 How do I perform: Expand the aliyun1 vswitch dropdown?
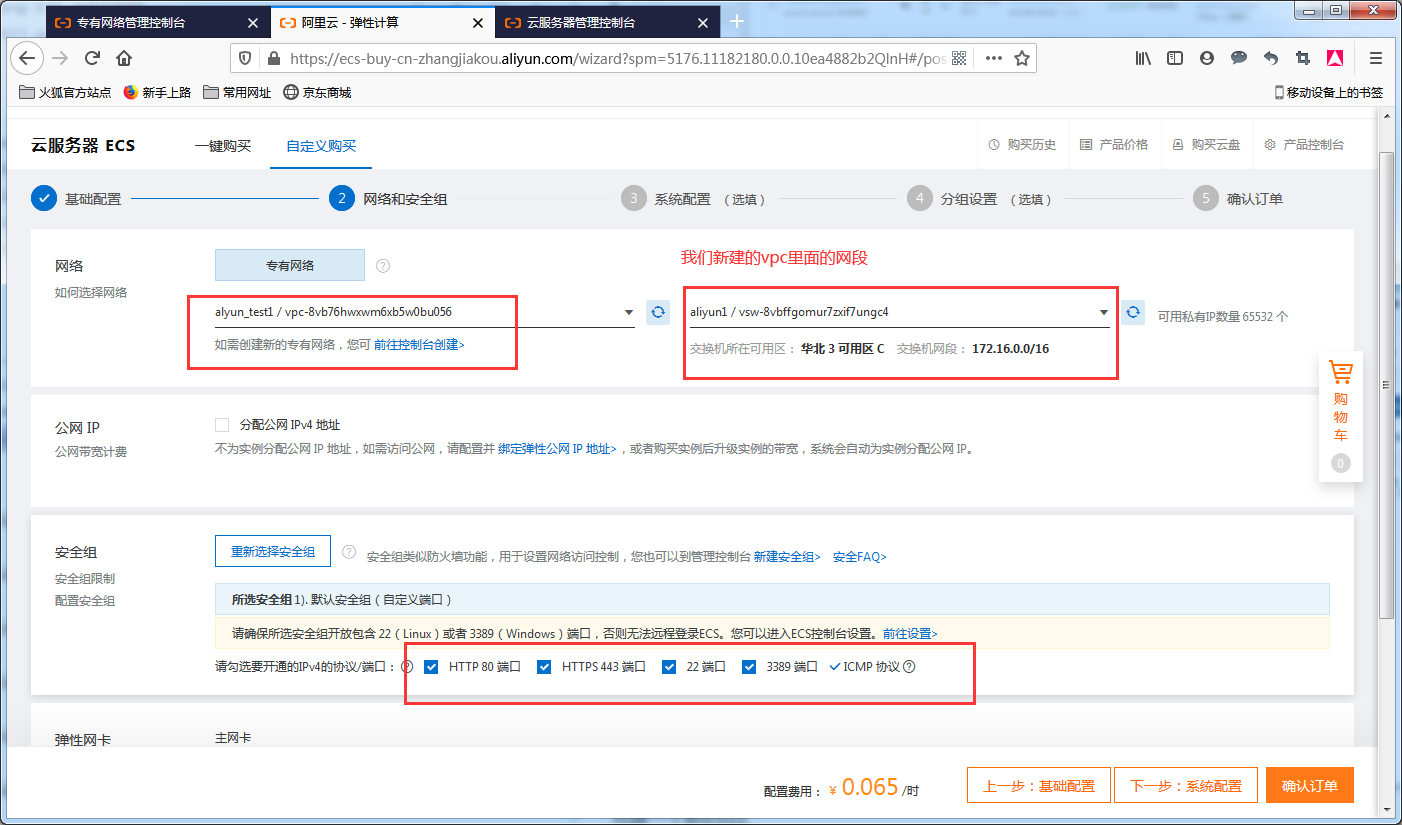point(1103,312)
